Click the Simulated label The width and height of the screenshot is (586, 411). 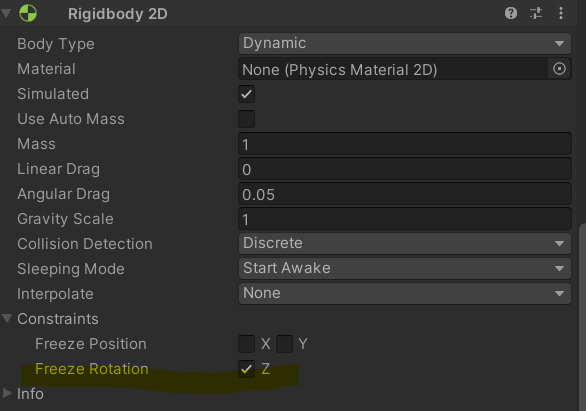53,94
